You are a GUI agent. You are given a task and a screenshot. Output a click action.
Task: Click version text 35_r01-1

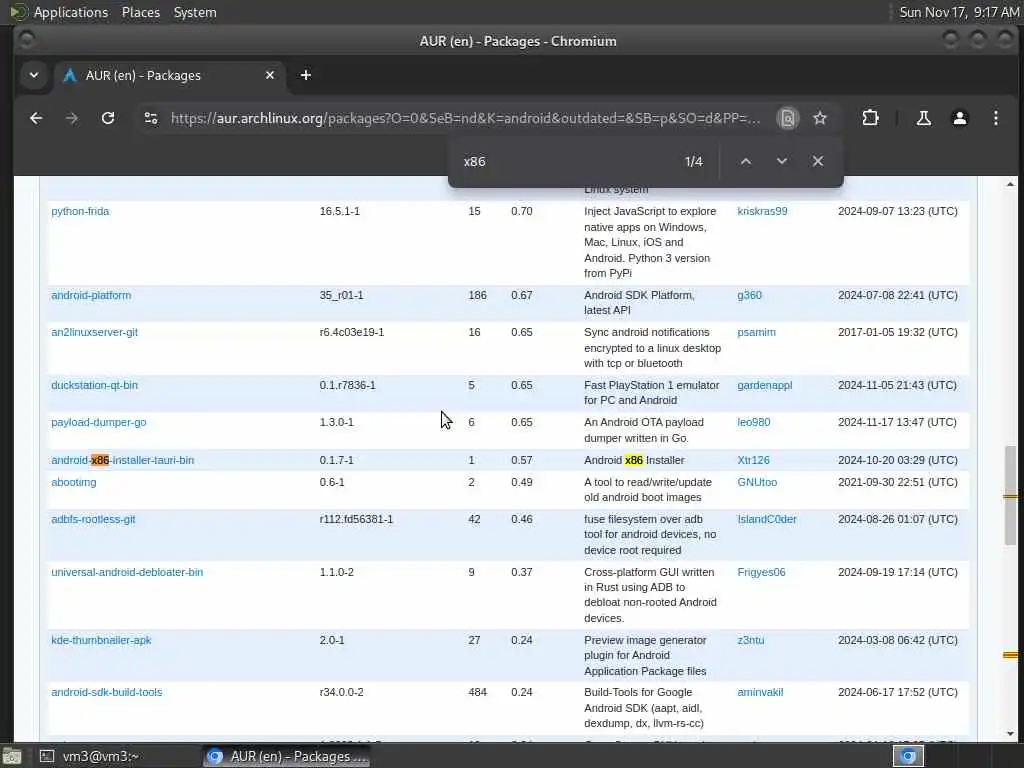(x=341, y=295)
